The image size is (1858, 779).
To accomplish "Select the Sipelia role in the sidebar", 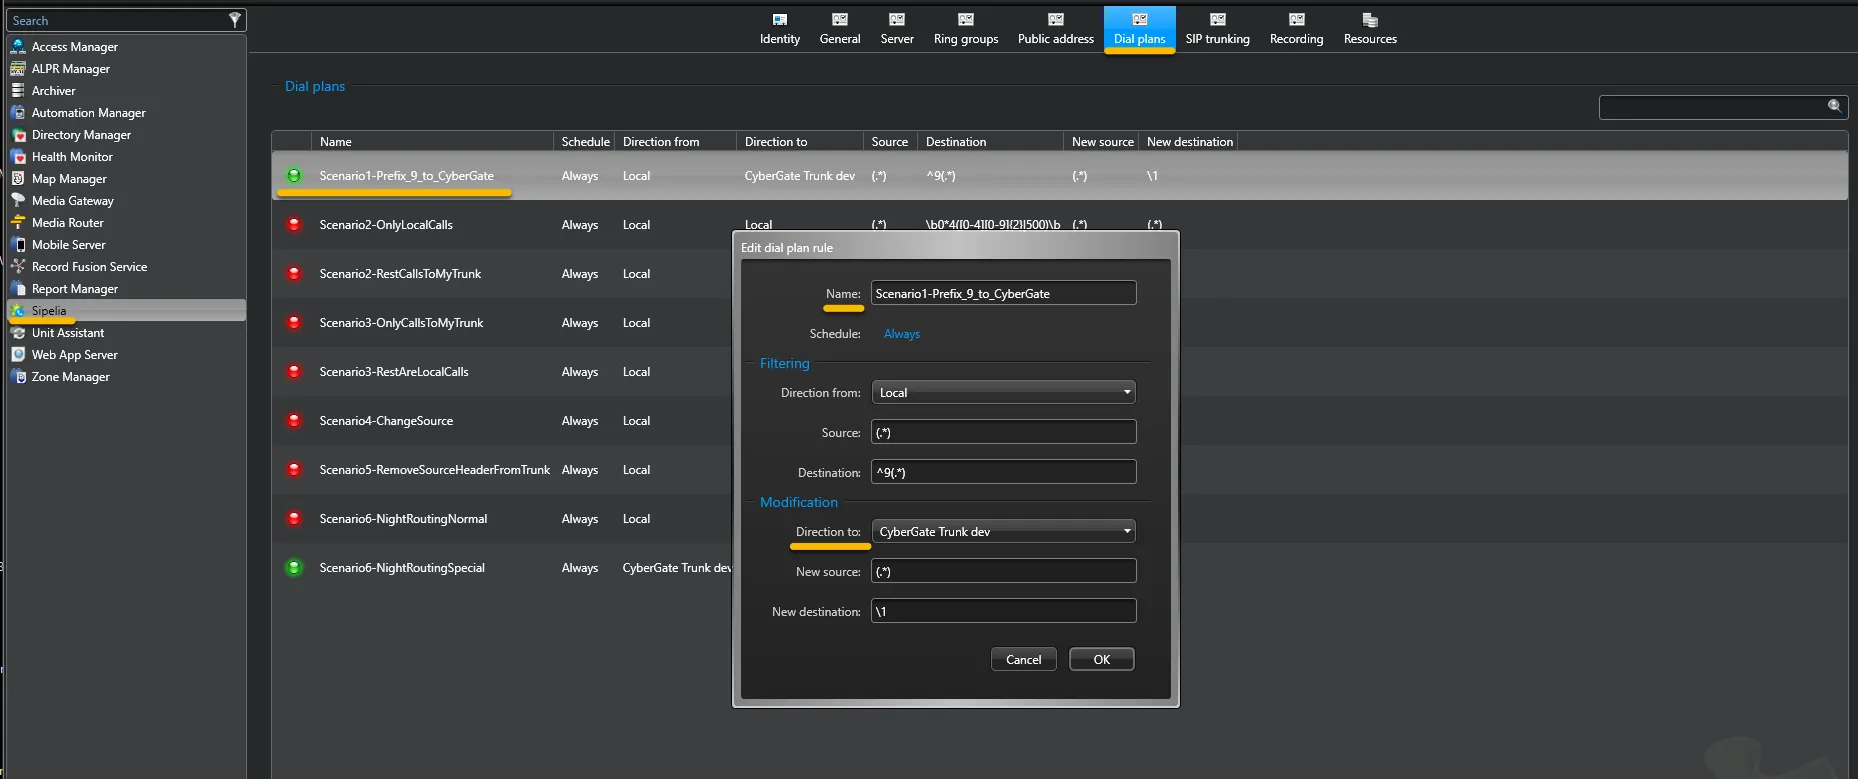I will (x=126, y=310).
